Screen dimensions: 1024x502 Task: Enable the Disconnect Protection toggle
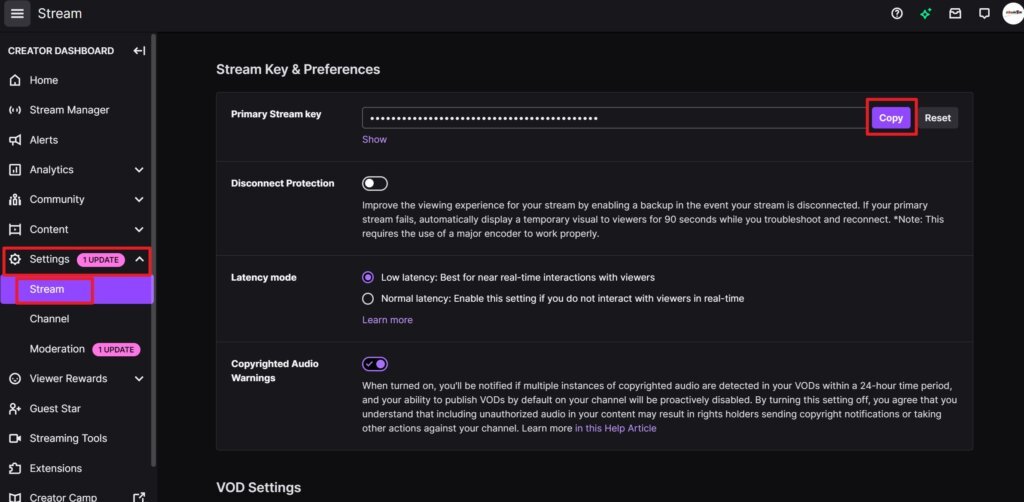(375, 183)
